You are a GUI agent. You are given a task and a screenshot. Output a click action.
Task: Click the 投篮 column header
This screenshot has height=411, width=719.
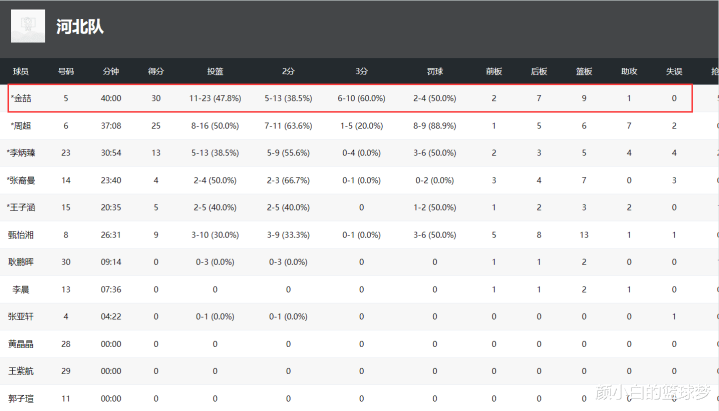(215, 72)
